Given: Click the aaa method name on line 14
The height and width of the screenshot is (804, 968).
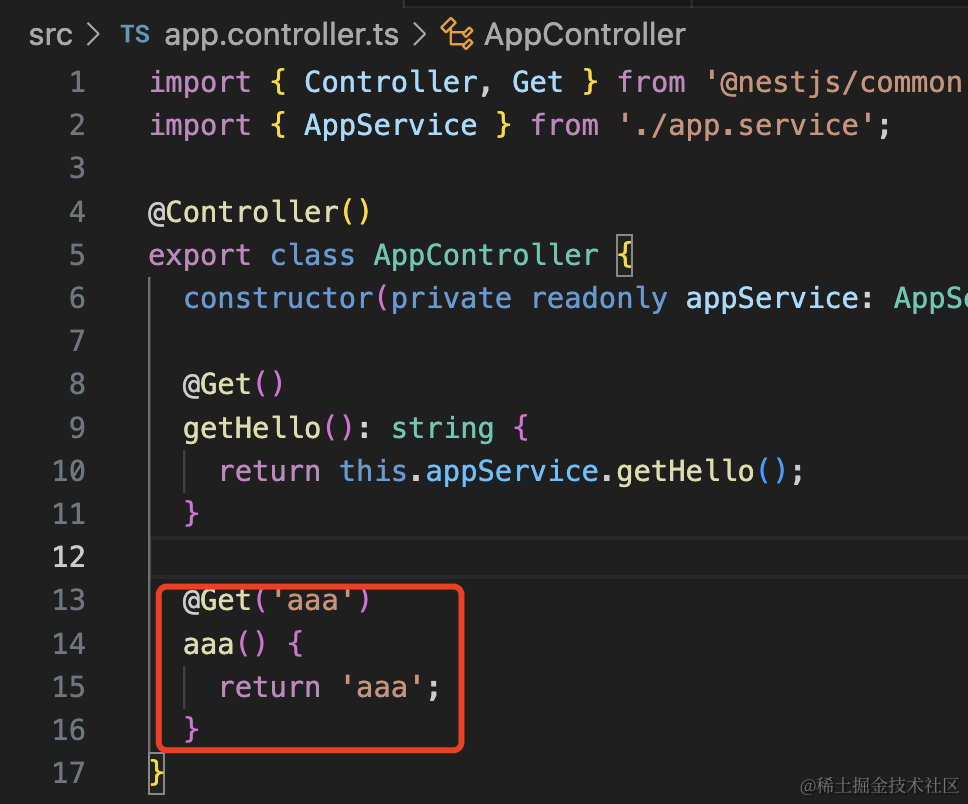Looking at the screenshot, I should click(209, 643).
